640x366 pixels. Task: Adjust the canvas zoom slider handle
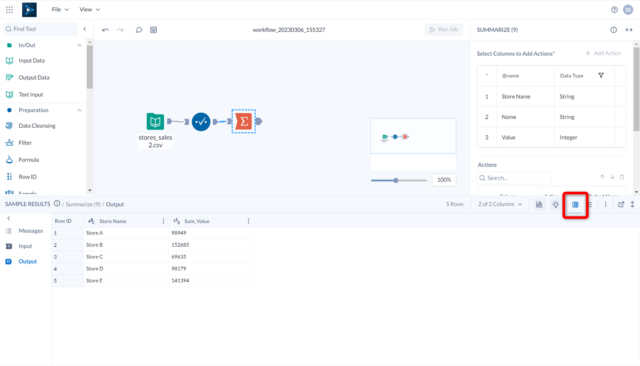pyautogui.click(x=396, y=180)
